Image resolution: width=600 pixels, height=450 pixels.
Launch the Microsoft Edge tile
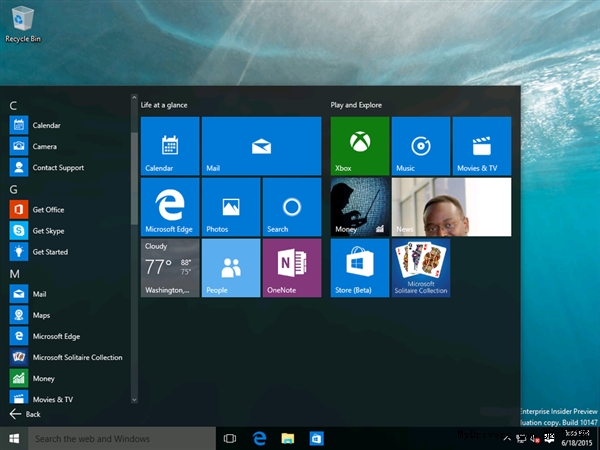(170, 207)
